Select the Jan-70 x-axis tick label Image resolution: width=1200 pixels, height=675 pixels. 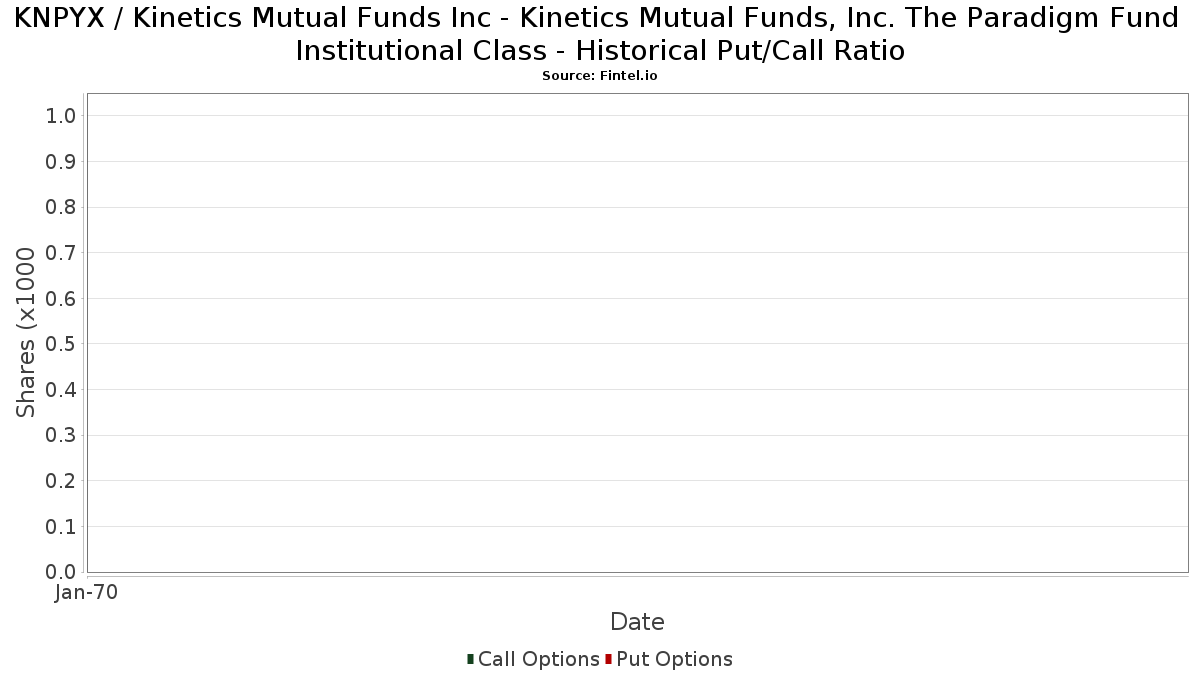[86, 592]
